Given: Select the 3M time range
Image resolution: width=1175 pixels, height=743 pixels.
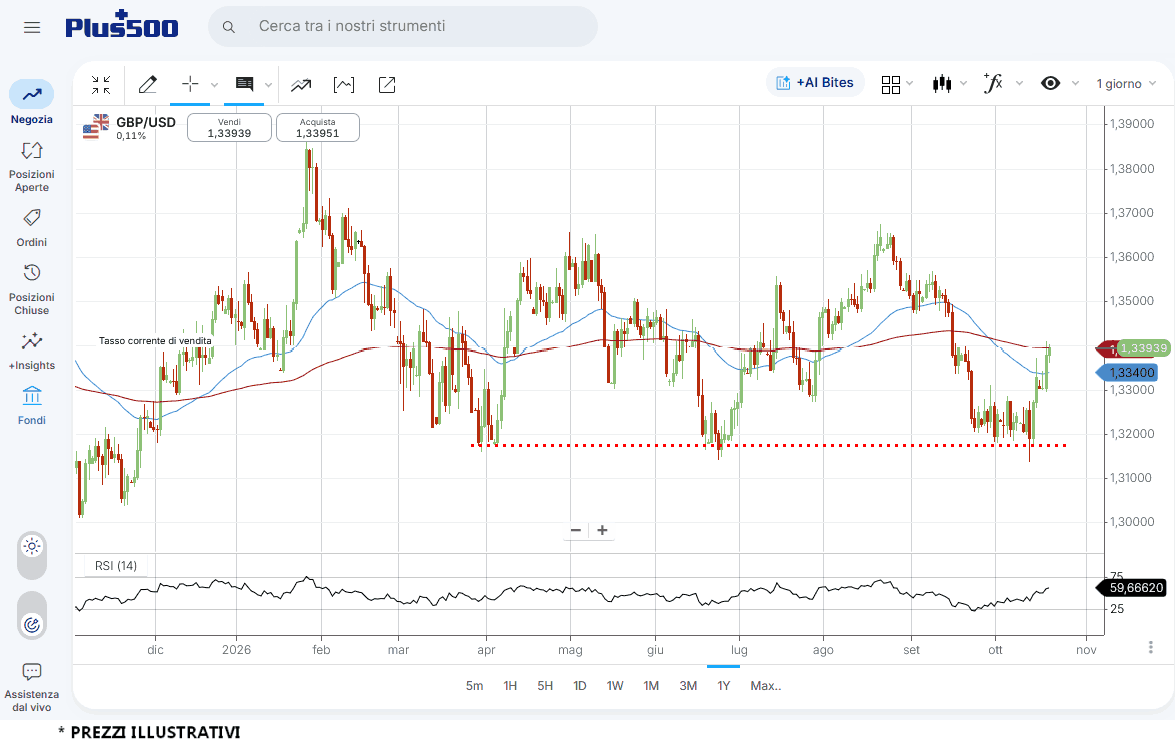Looking at the screenshot, I should point(688,685).
